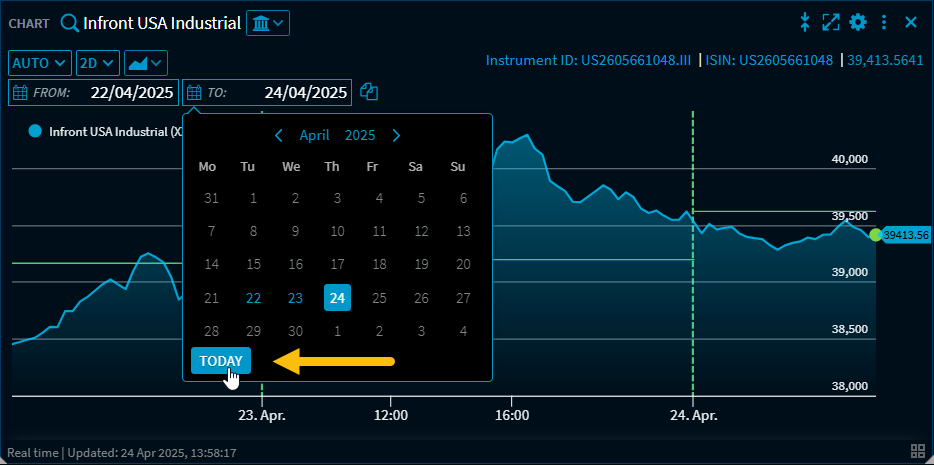
Task: Open the three-dot more options menu
Action: click(x=884, y=22)
